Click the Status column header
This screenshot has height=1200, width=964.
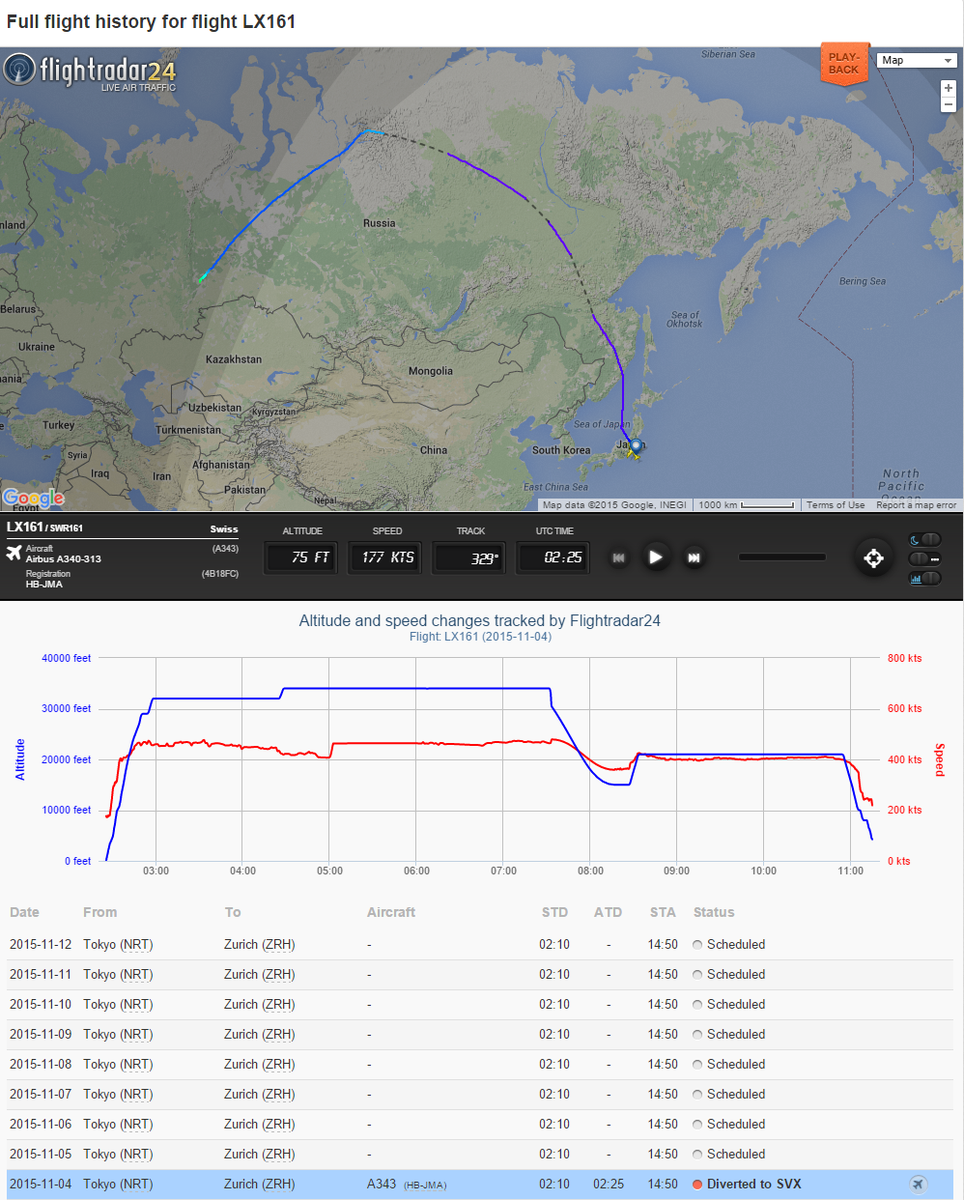click(714, 912)
